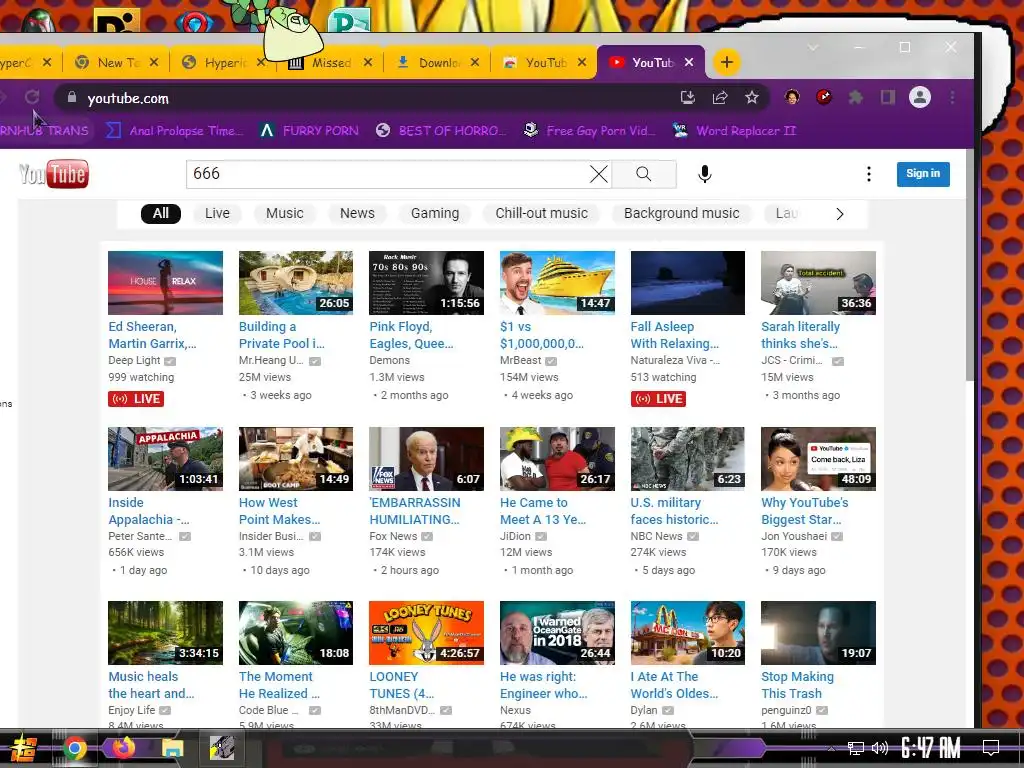
Task: Bookmark this page with the star icon
Action: click(x=752, y=97)
